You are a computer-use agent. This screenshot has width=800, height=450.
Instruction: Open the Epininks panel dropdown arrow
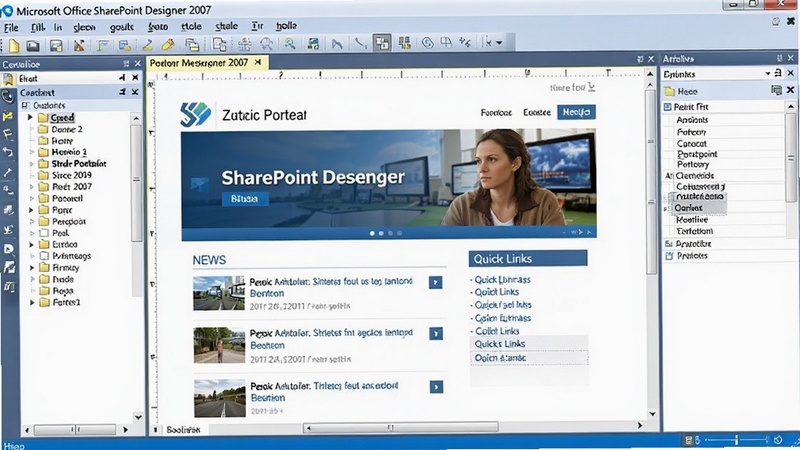pyautogui.click(x=767, y=73)
